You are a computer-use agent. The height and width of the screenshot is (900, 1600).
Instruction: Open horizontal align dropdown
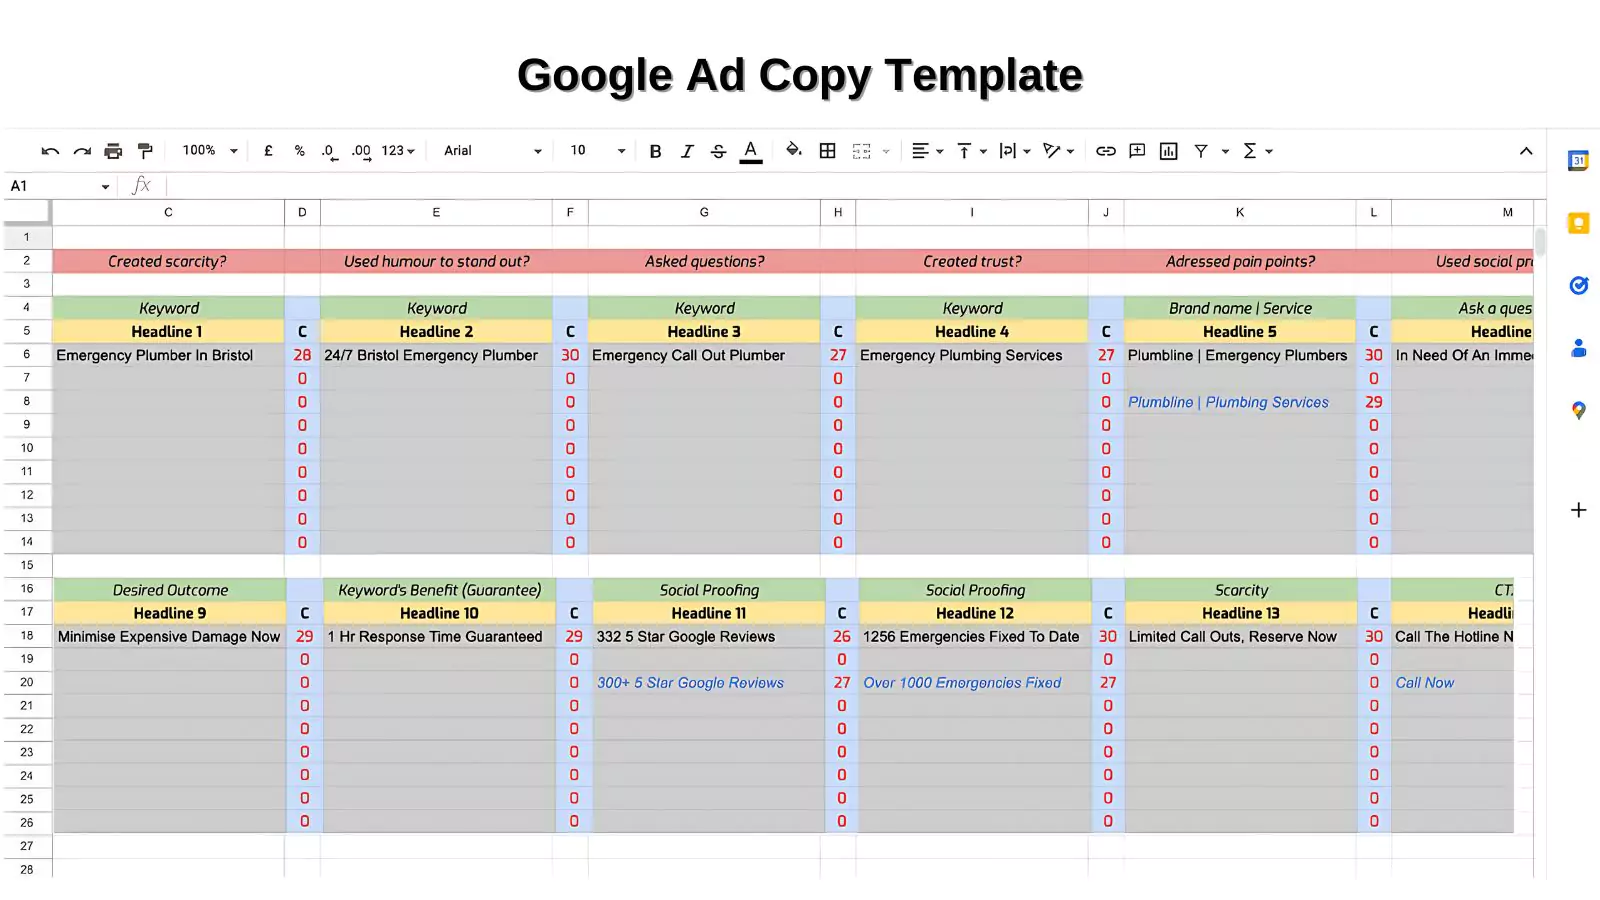coord(927,151)
